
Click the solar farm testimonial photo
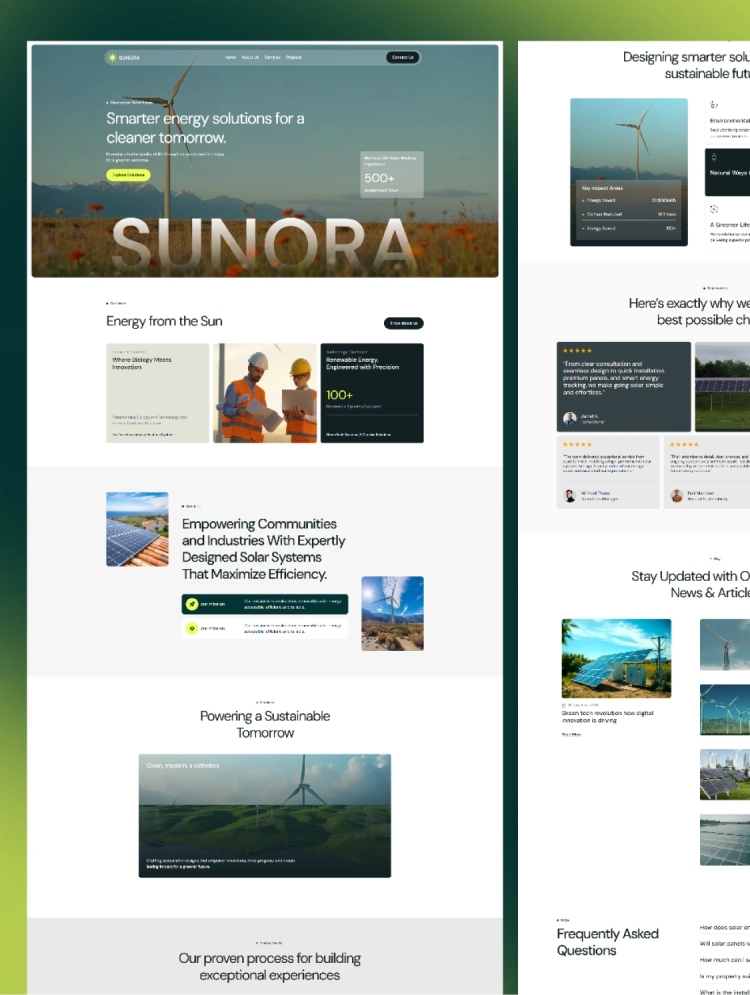723,387
